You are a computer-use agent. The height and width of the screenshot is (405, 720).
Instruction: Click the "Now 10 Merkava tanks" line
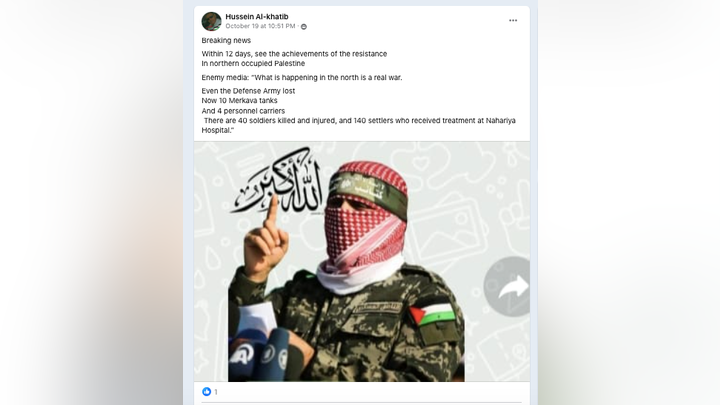[x=239, y=101]
